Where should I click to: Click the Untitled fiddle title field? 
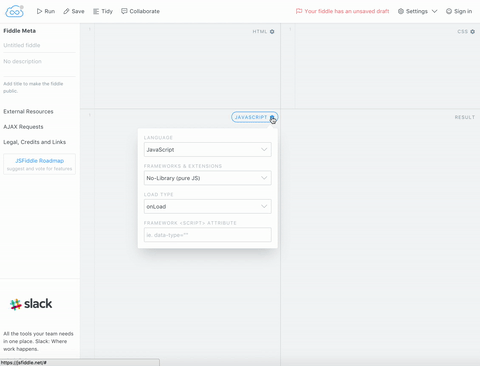coord(39,45)
